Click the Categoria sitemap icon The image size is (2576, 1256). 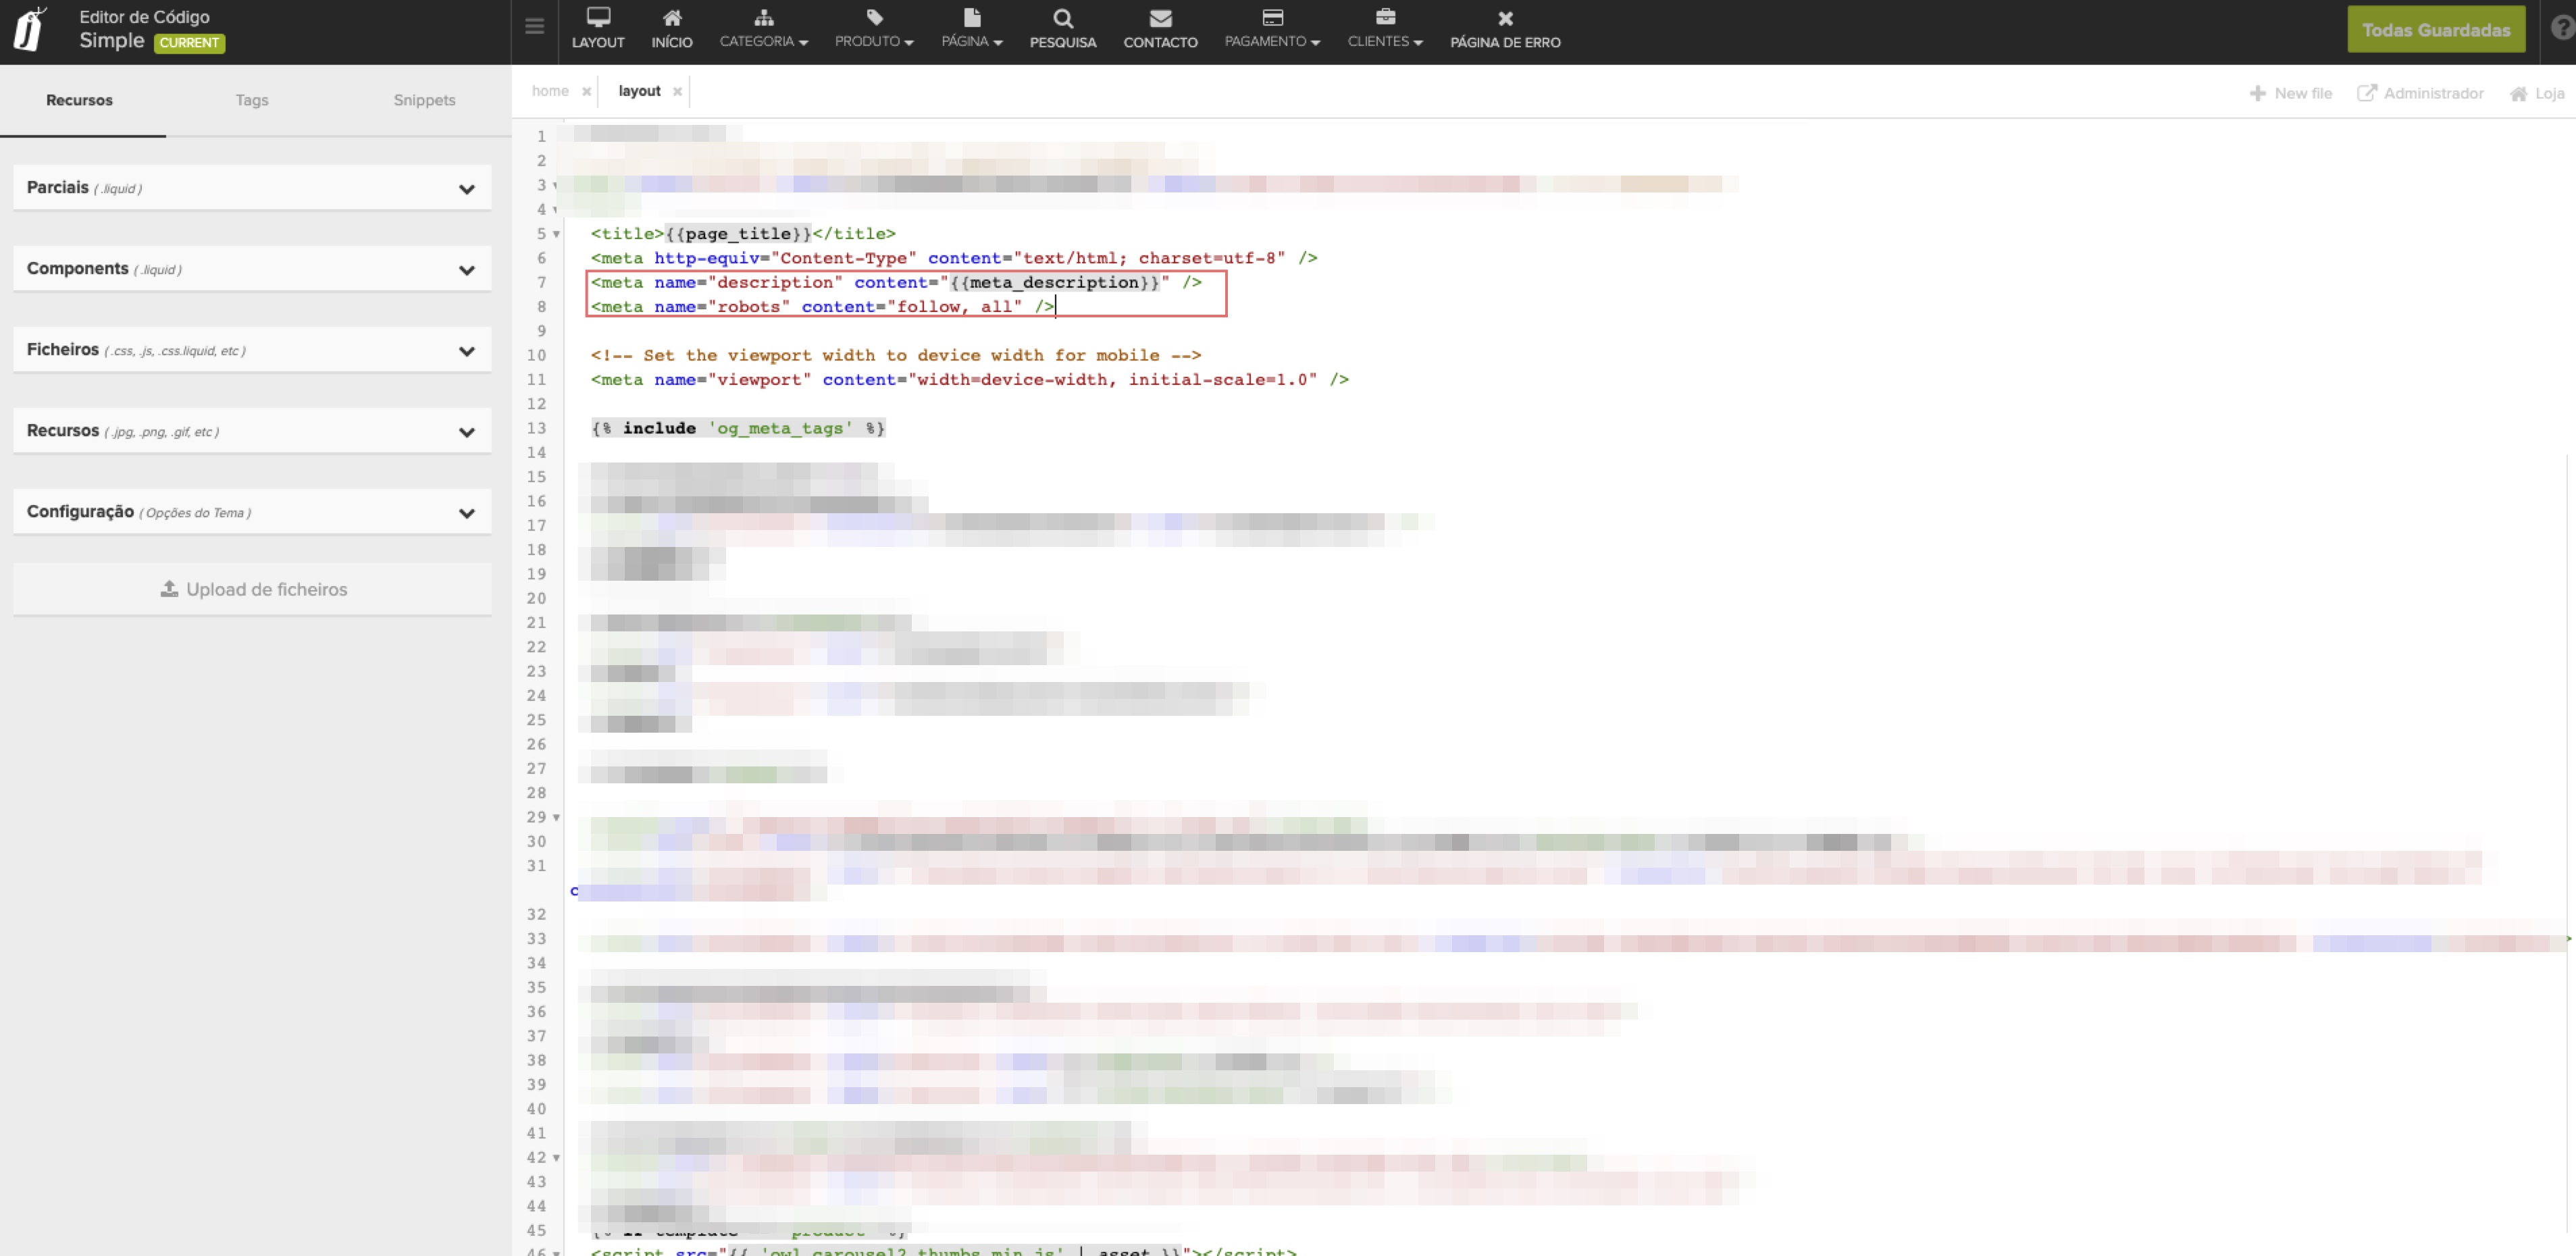764,17
